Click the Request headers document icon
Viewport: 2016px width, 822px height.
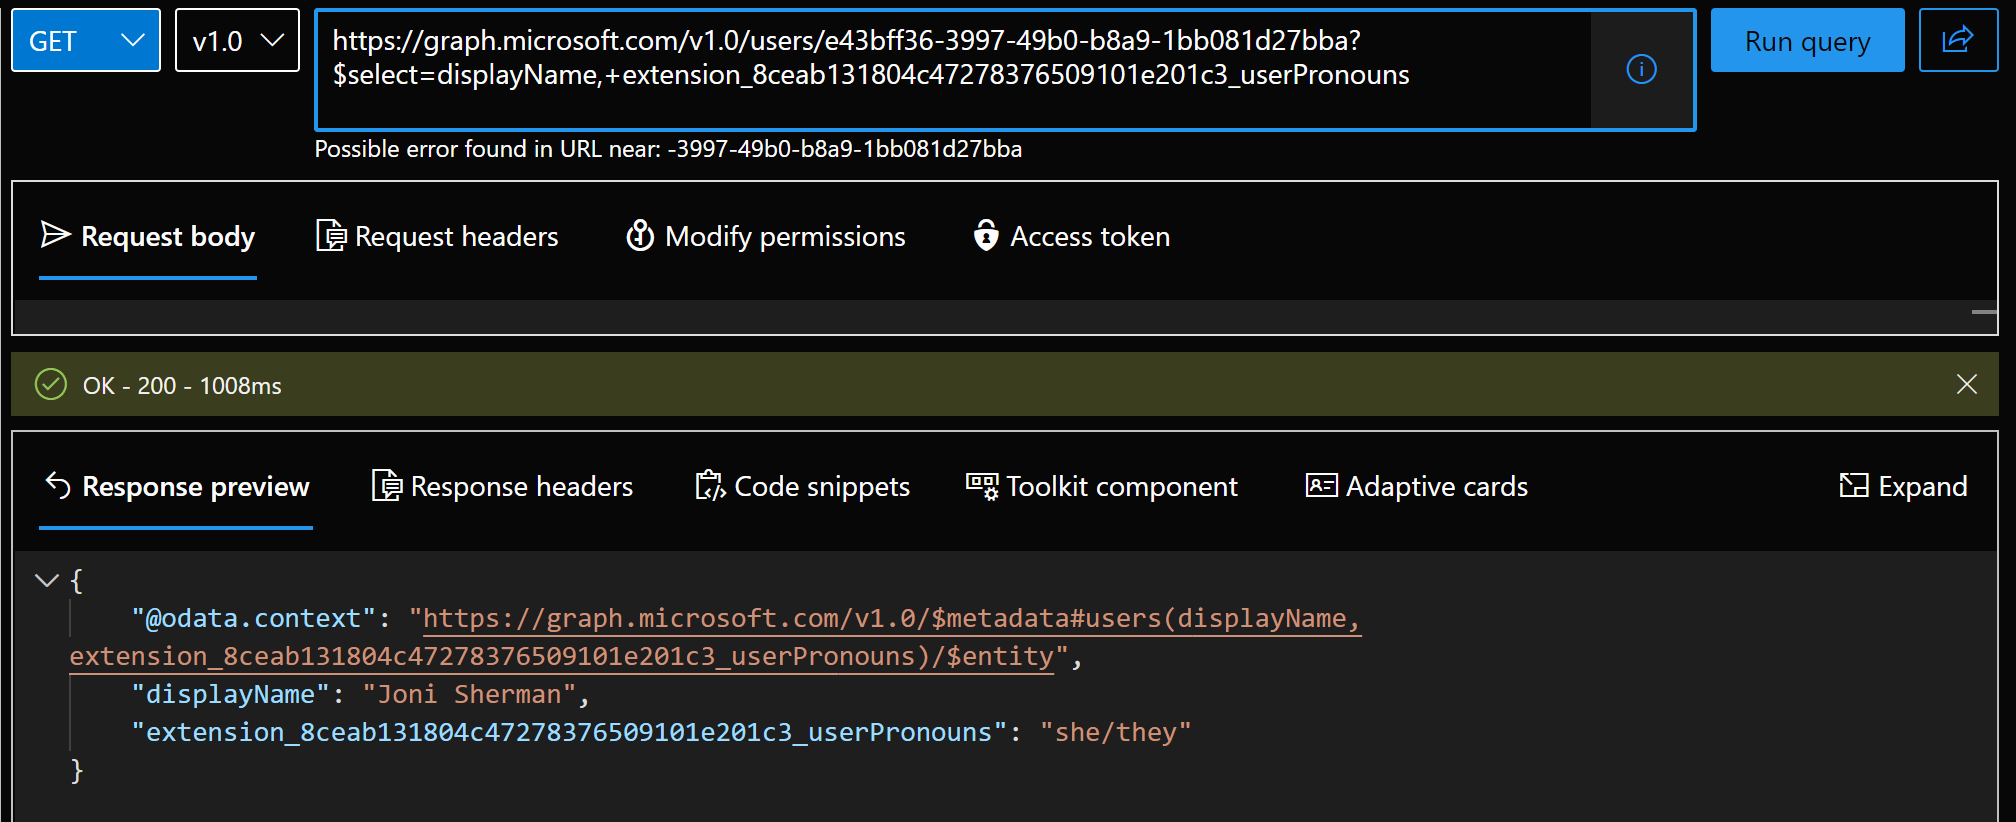tap(331, 236)
